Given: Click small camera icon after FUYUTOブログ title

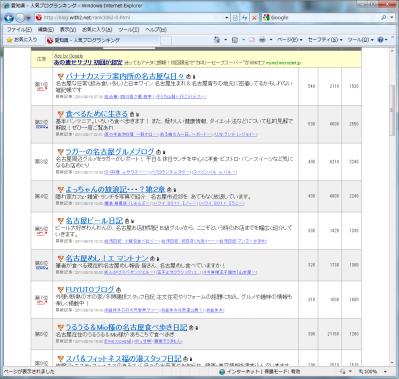Looking at the screenshot, I should [119, 290].
